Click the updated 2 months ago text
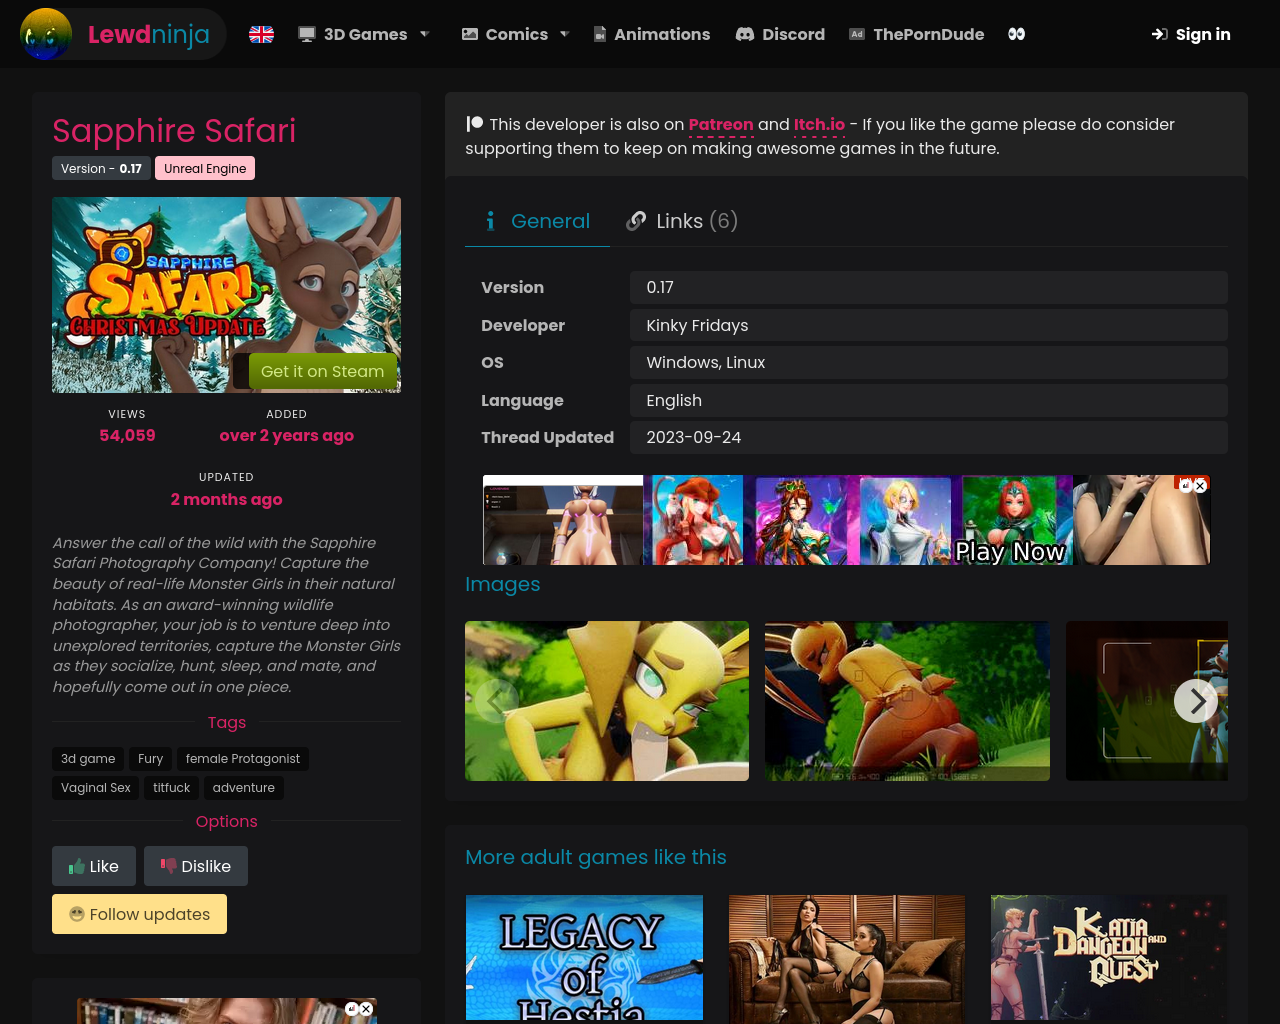This screenshot has height=1024, width=1280. click(226, 499)
